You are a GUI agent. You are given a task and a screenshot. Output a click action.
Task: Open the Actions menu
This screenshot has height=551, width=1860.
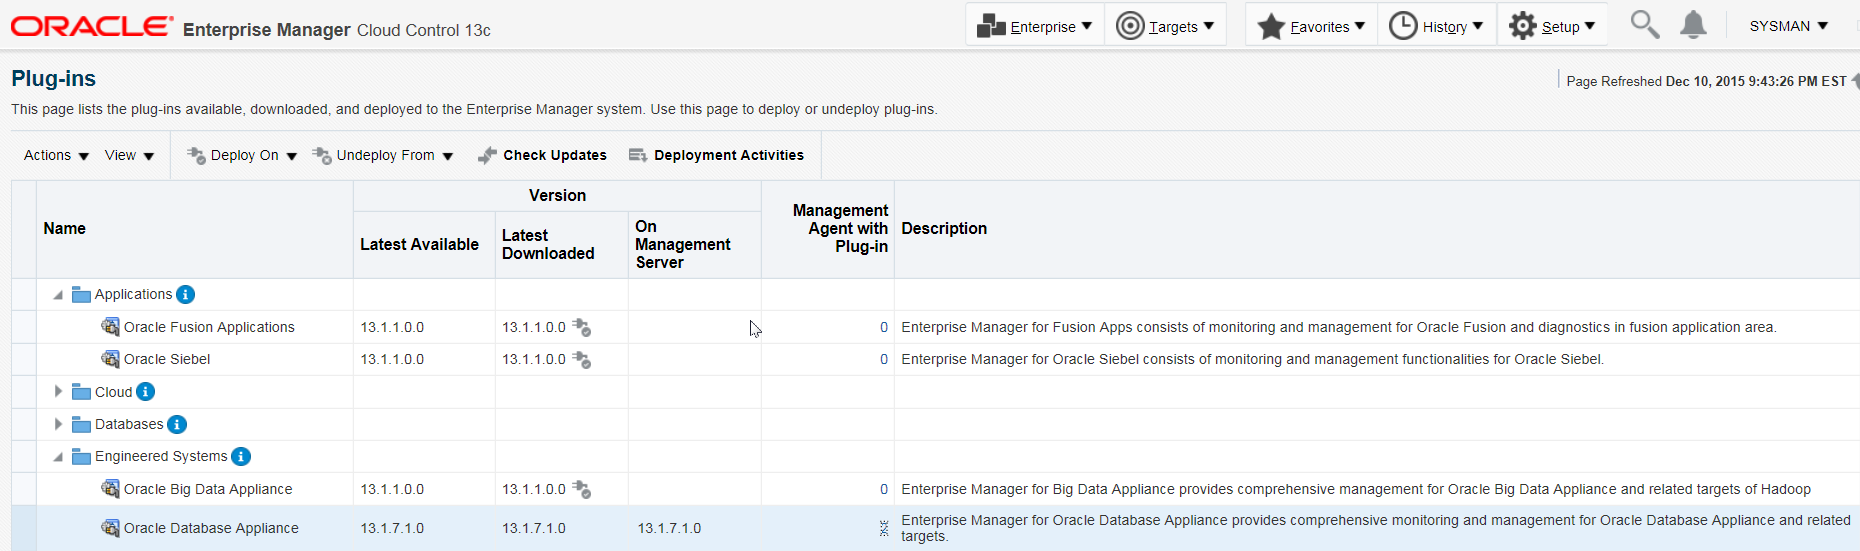click(56, 155)
